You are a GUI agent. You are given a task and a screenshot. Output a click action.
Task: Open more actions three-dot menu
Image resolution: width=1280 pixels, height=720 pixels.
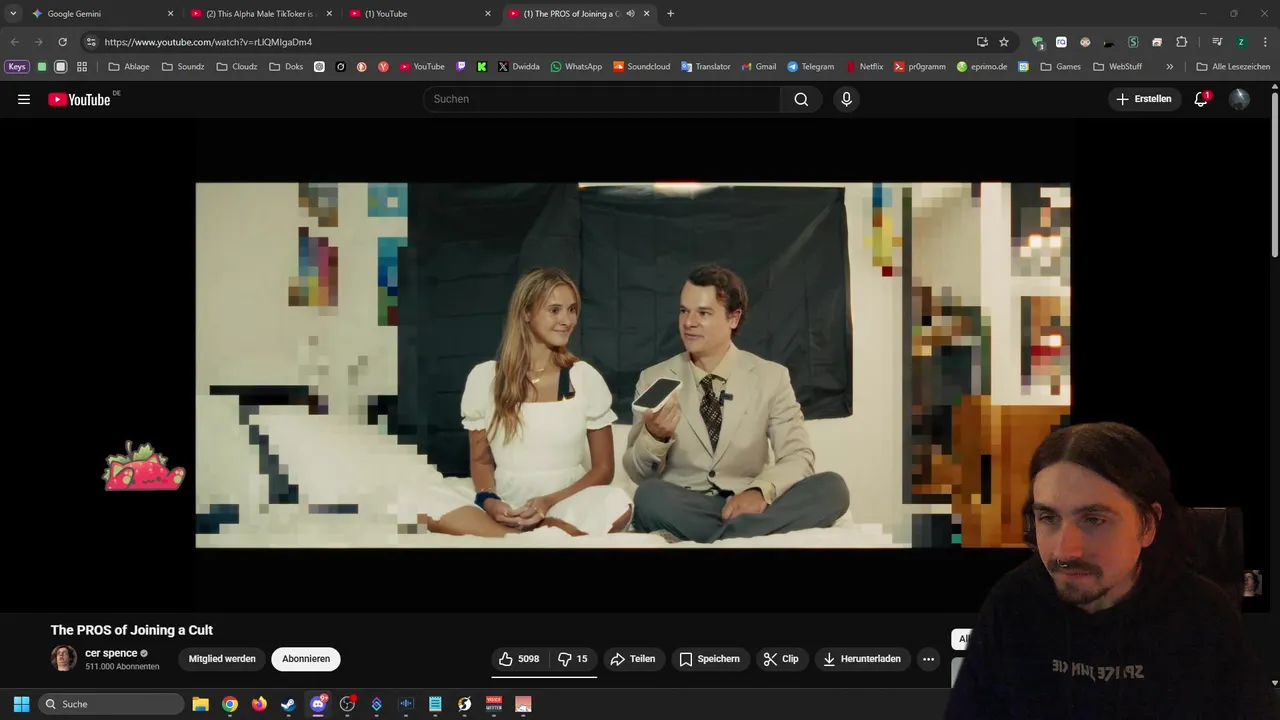[928, 659]
